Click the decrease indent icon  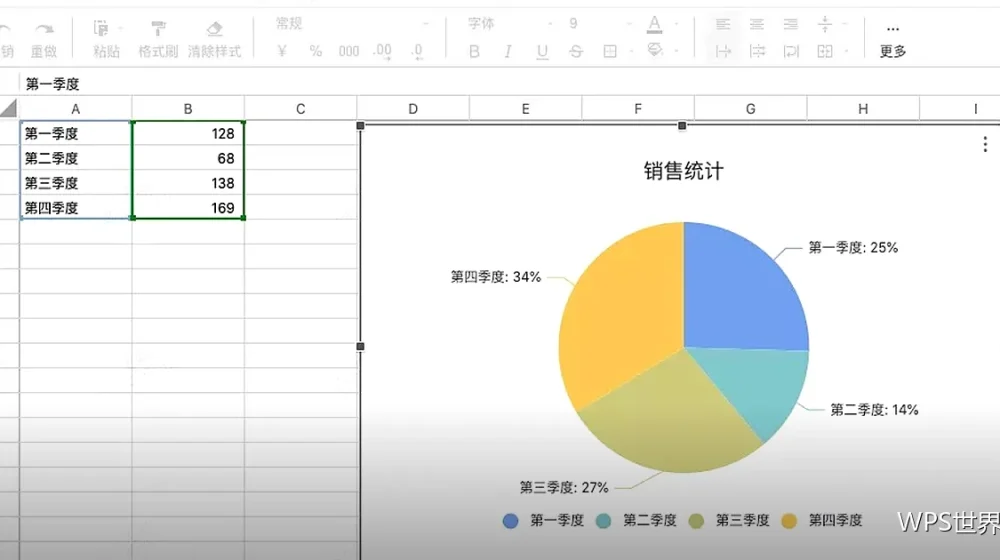pos(723,51)
